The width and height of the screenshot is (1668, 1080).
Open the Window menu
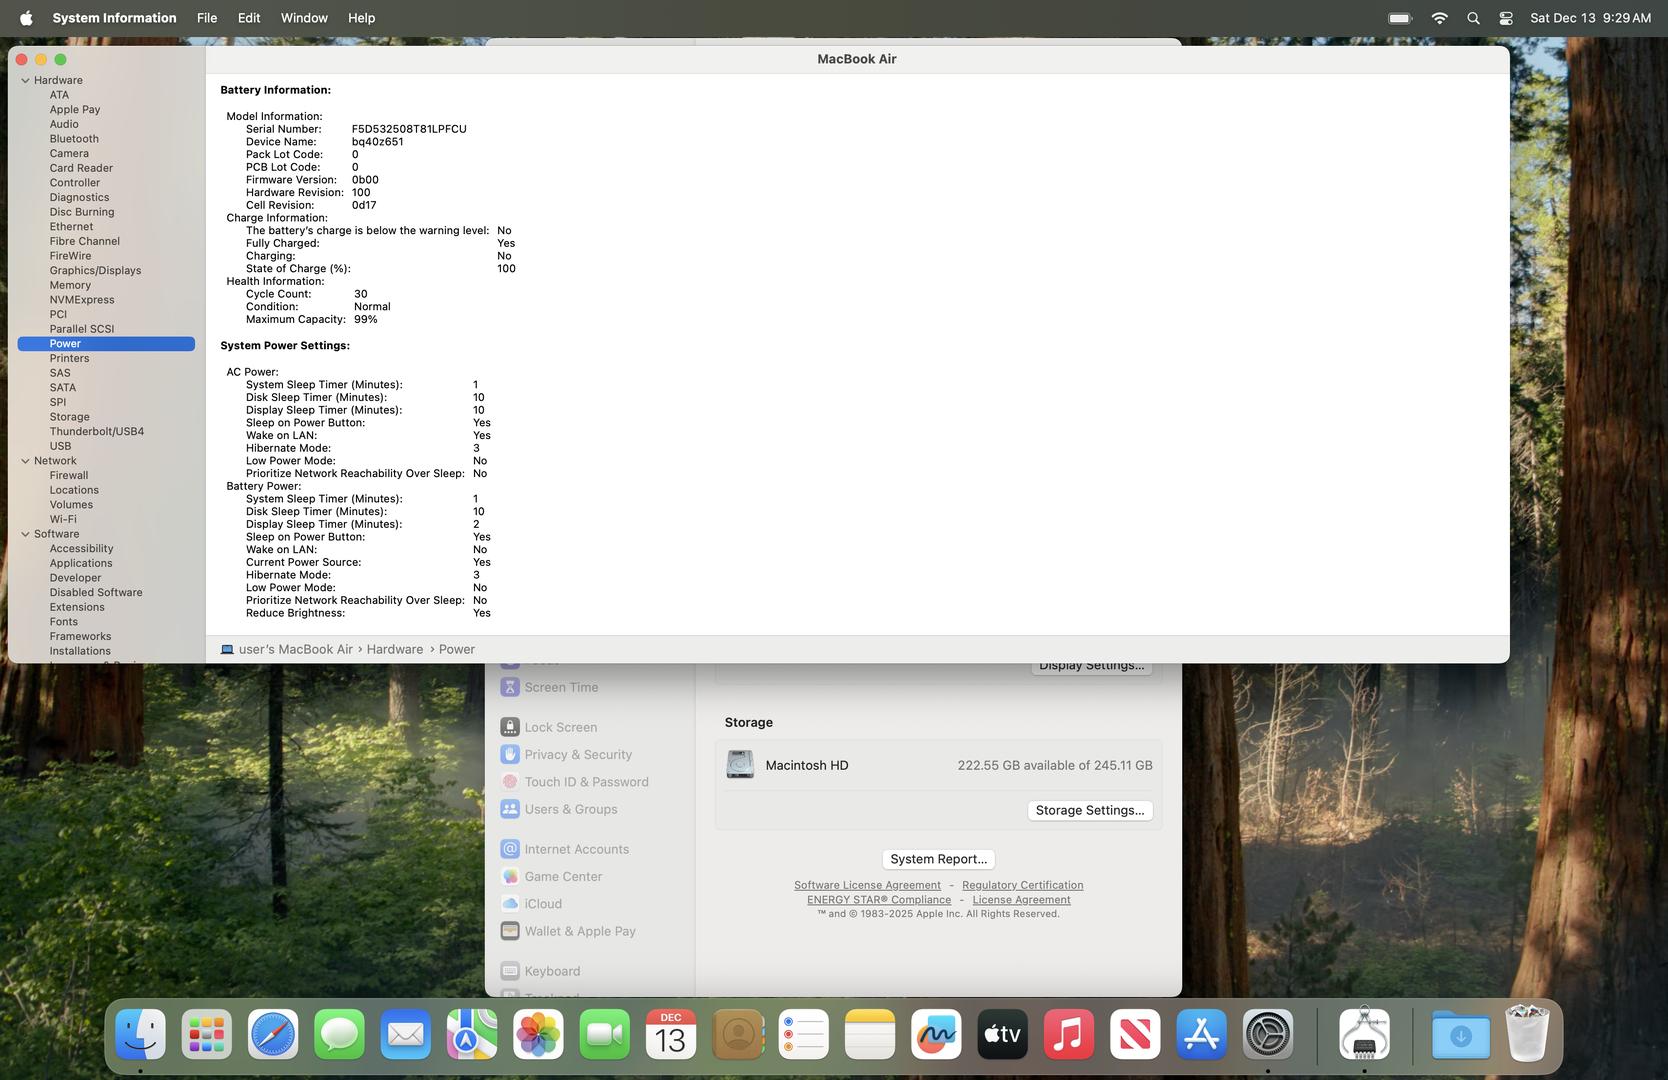[304, 18]
